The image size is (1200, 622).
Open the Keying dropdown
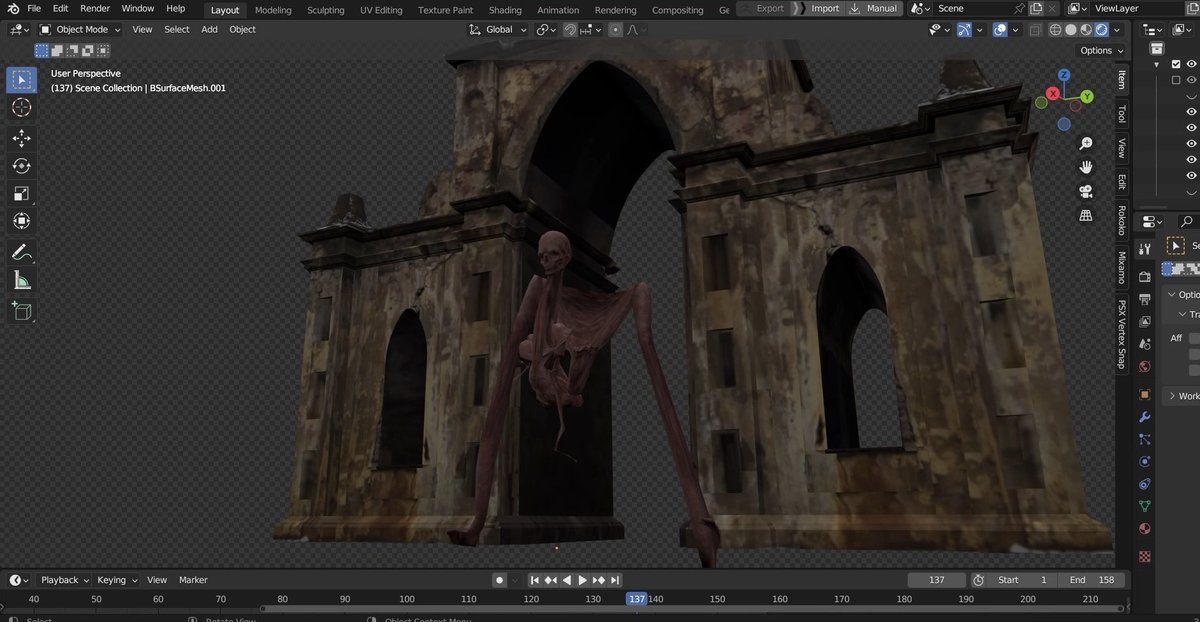click(x=116, y=580)
